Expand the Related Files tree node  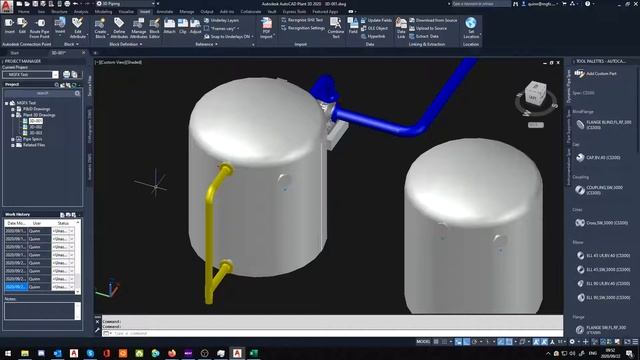13,145
